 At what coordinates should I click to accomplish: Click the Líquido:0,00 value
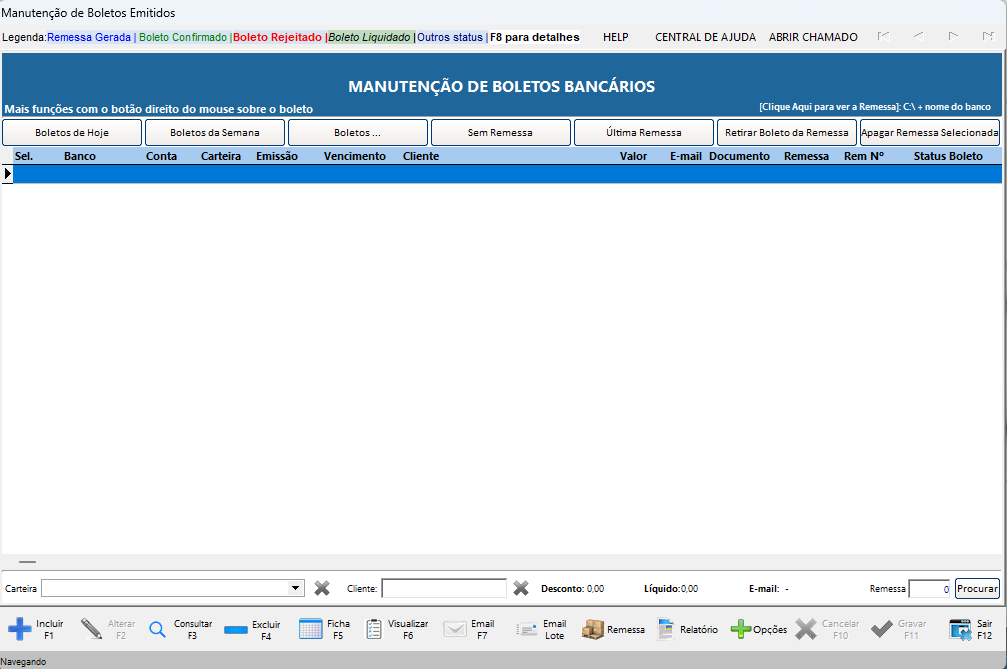[671, 588]
